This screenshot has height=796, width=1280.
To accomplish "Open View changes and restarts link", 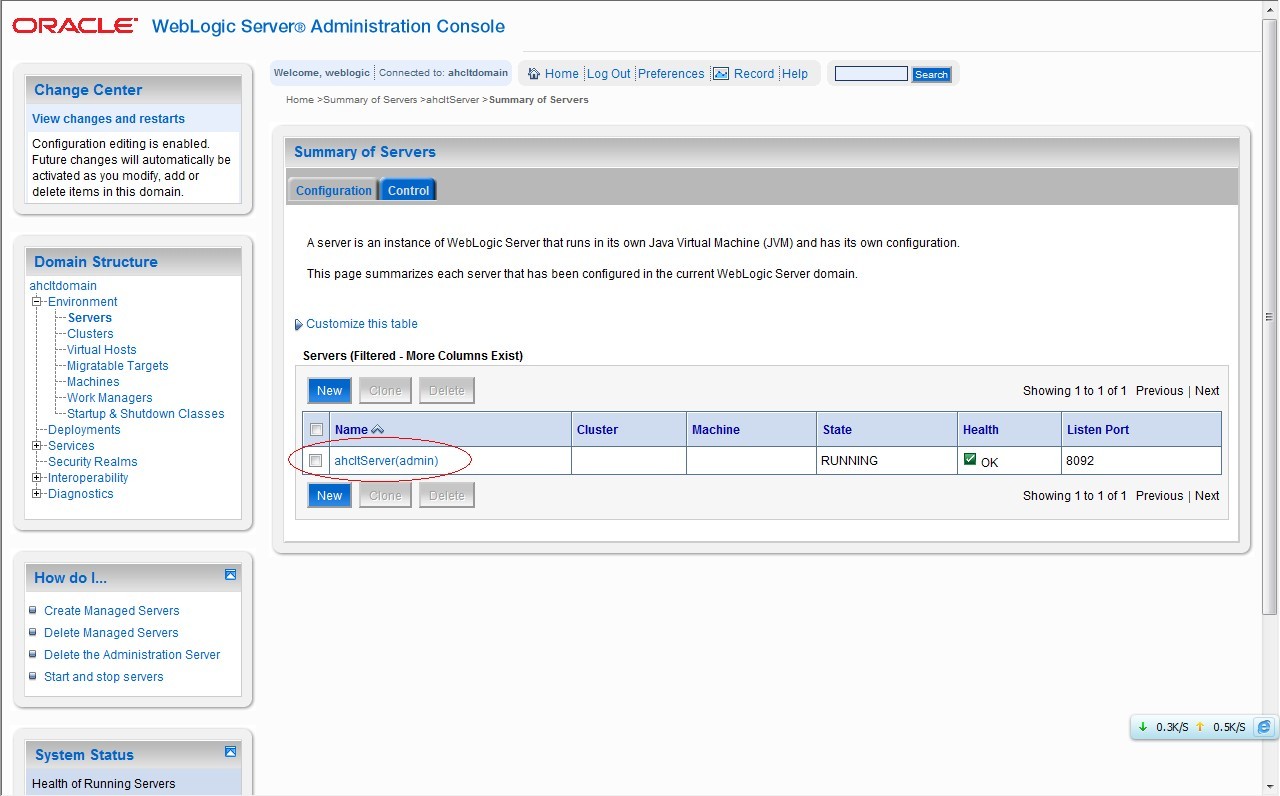I will [x=108, y=119].
